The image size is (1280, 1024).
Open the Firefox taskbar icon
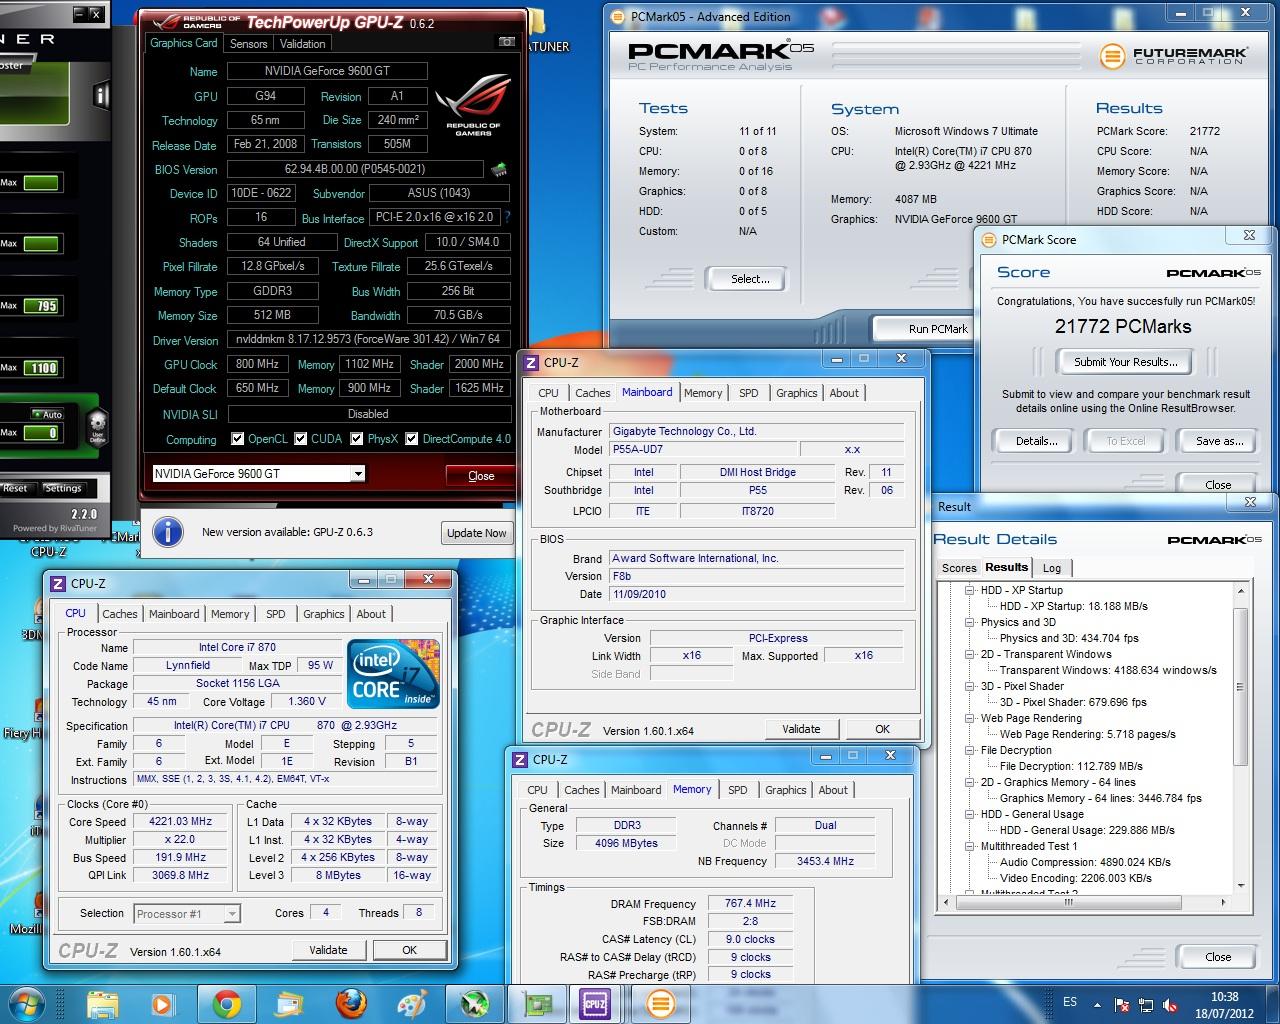[350, 1003]
